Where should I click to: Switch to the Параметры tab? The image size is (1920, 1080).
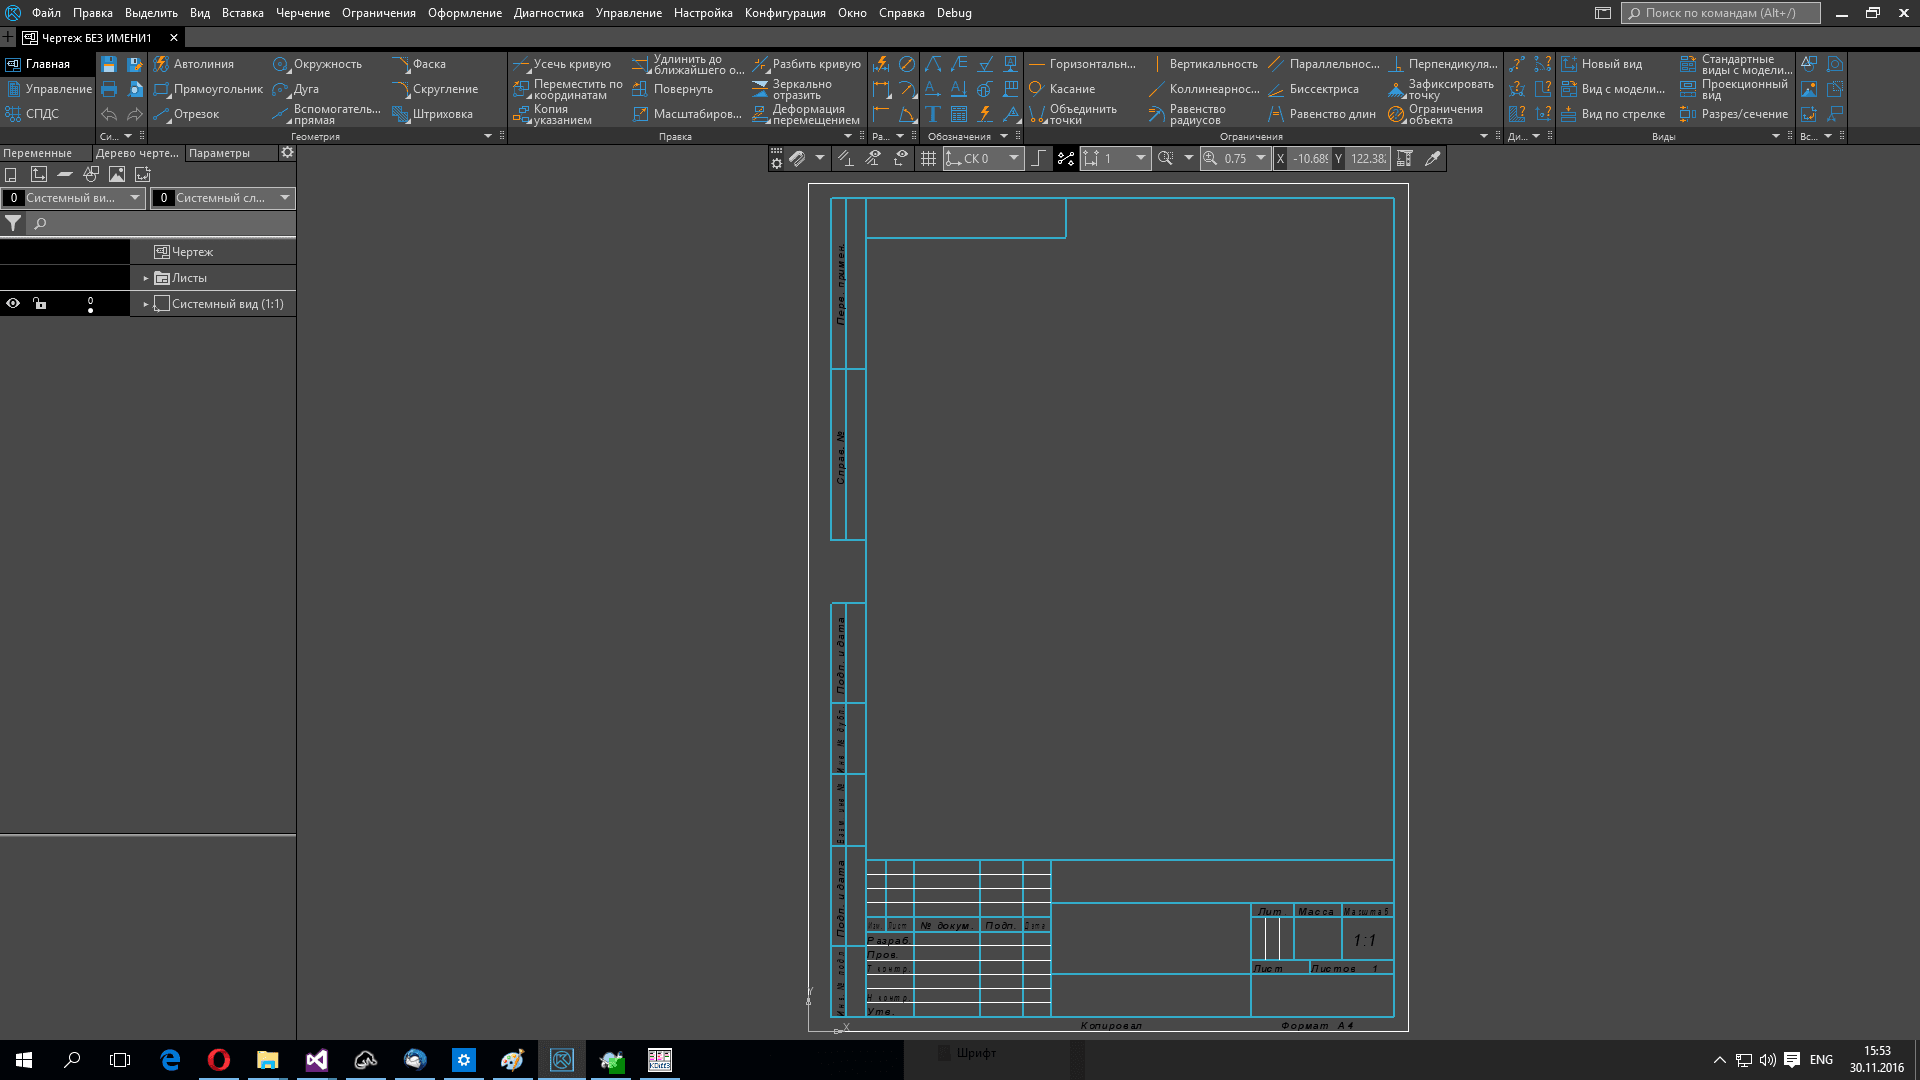point(219,153)
